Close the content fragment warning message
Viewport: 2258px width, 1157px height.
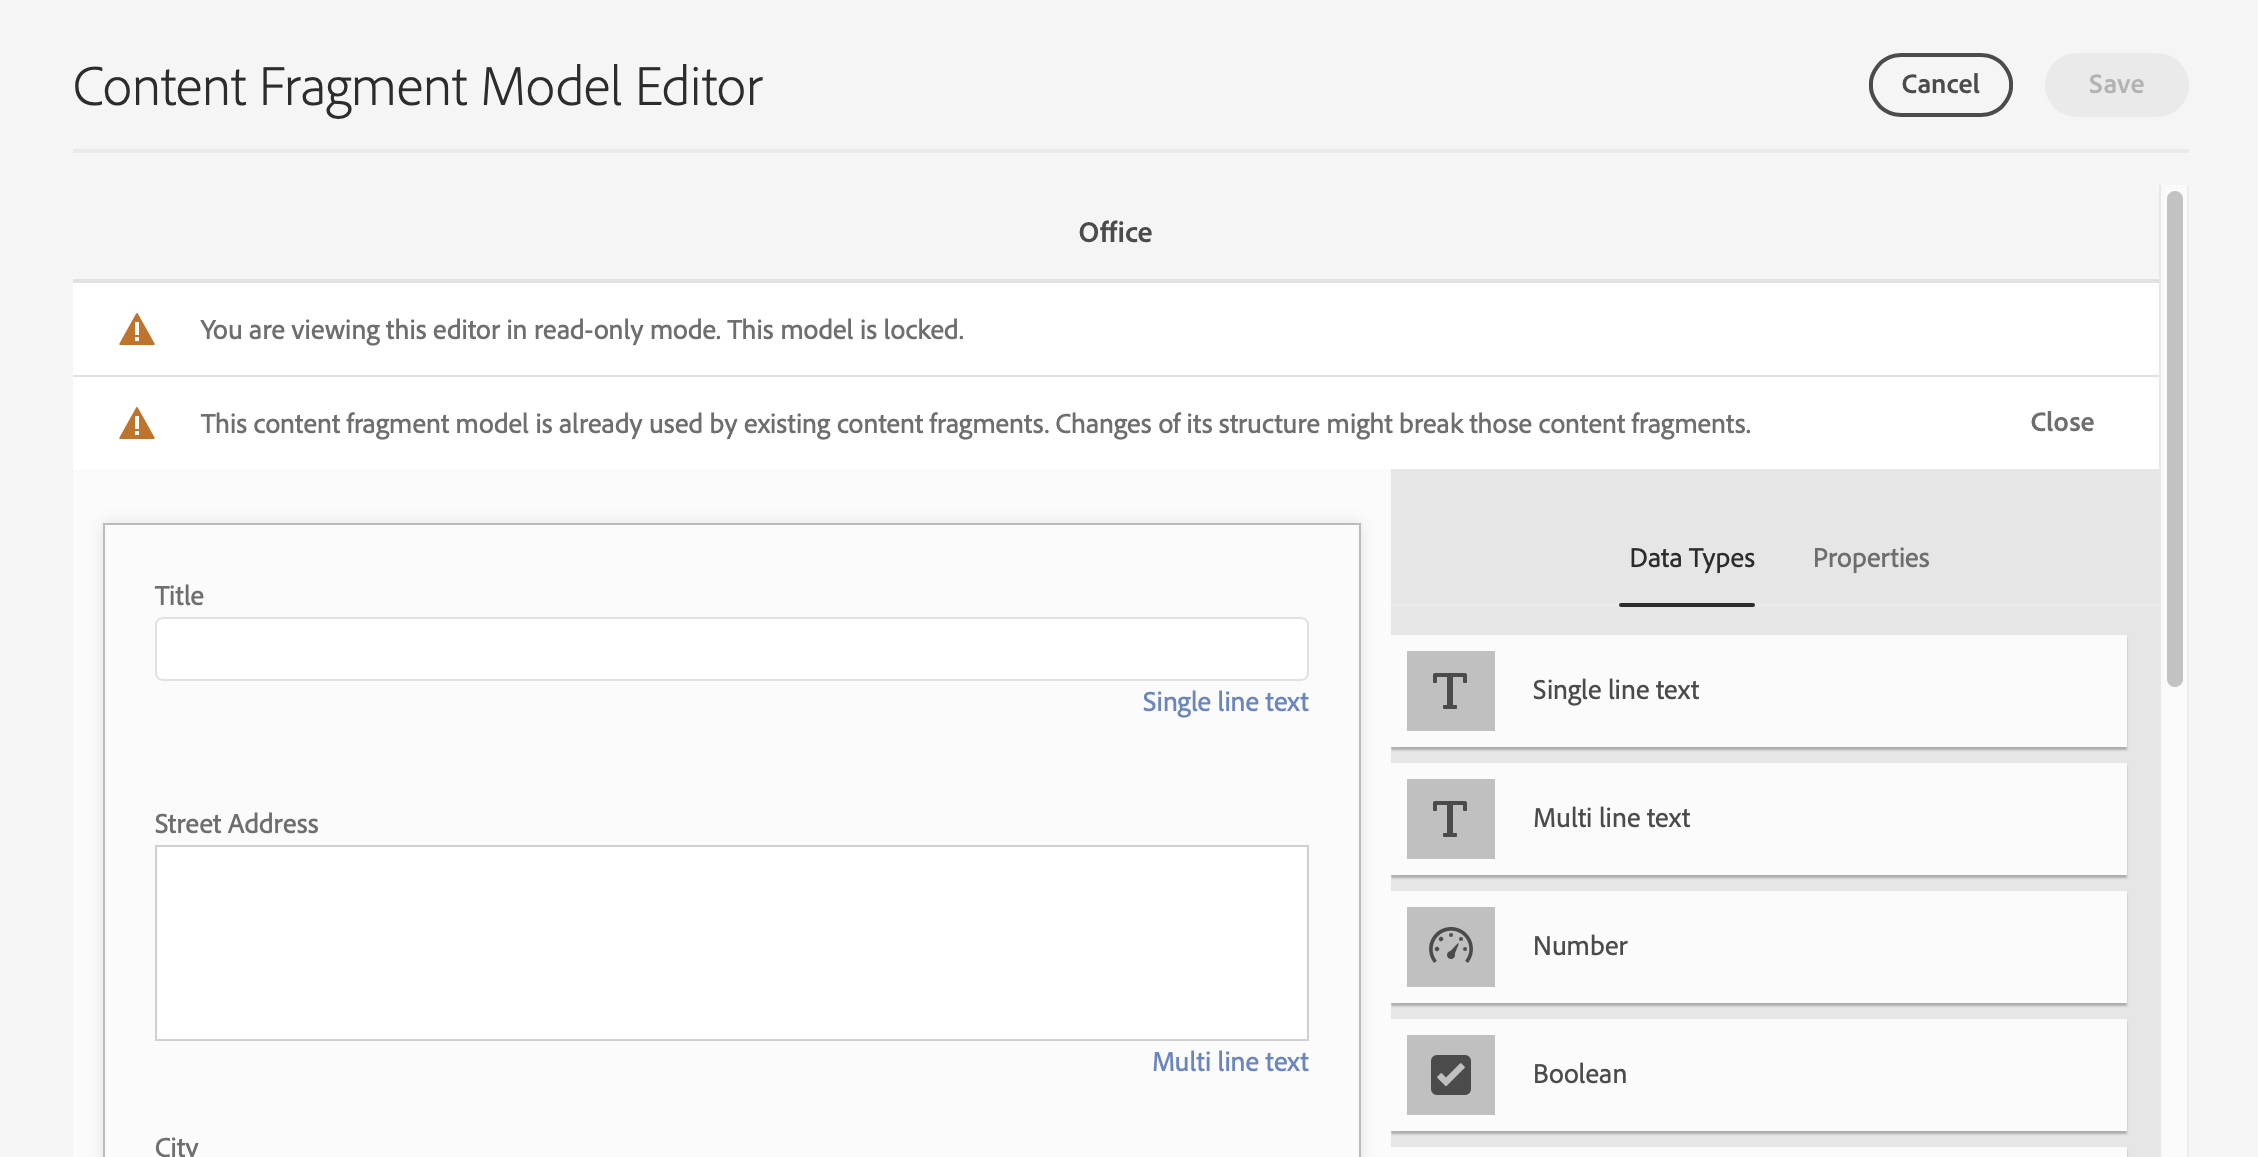(2061, 422)
